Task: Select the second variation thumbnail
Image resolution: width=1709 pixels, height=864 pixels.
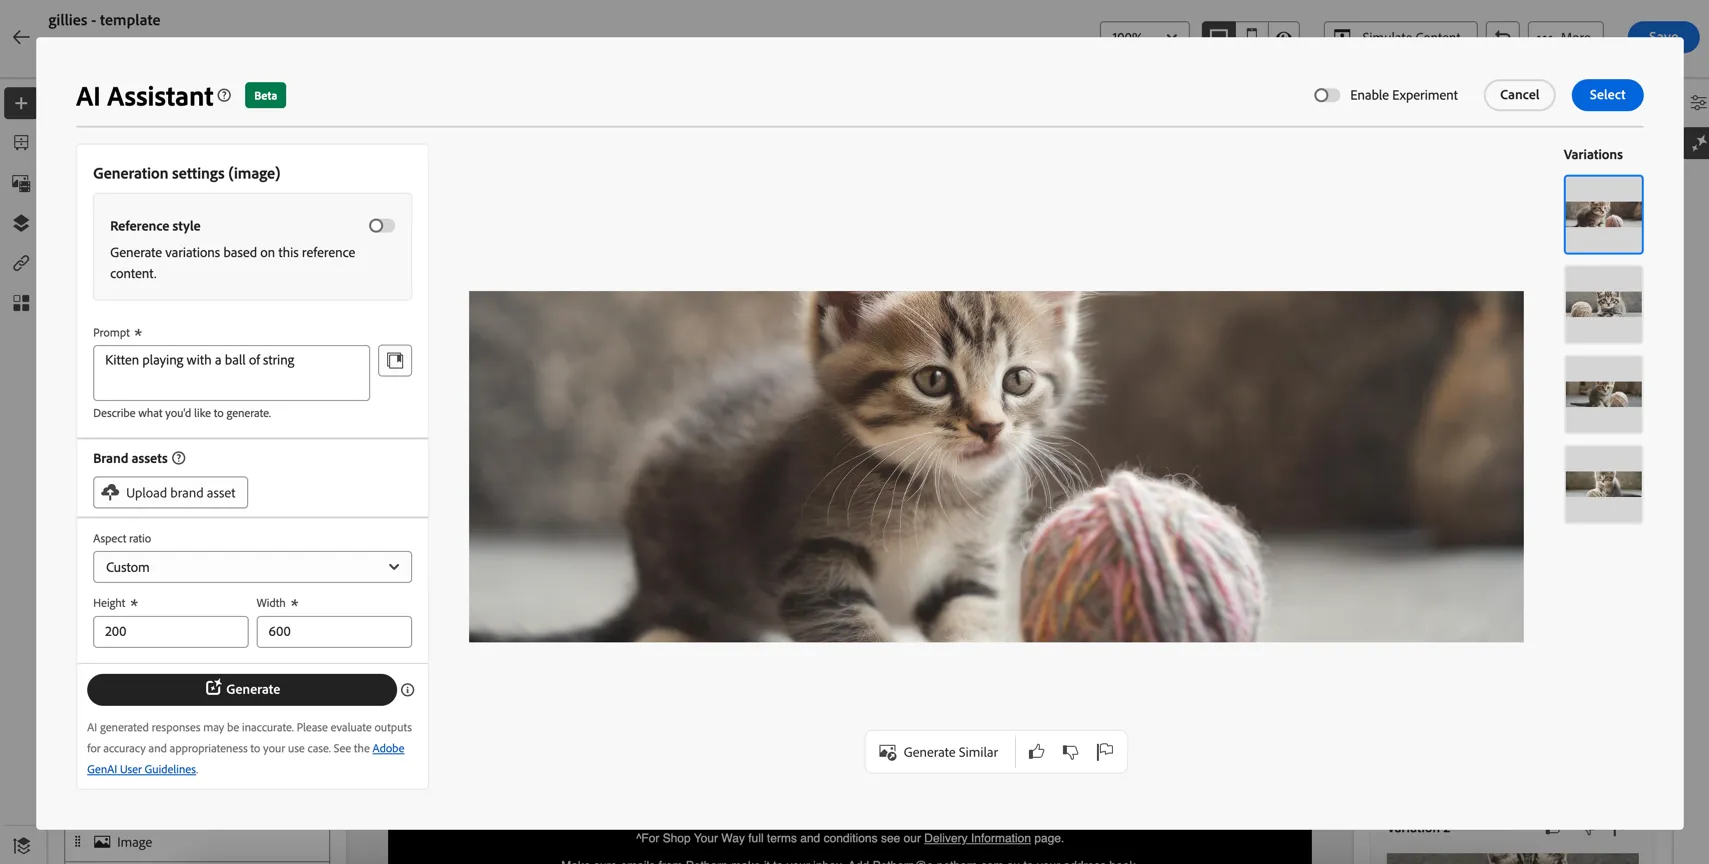Action: click(1603, 304)
